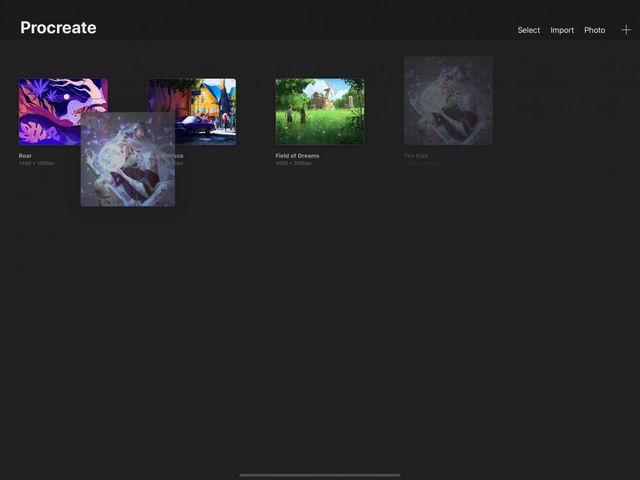
Task: Open the Photo import option
Action: click(x=594, y=30)
